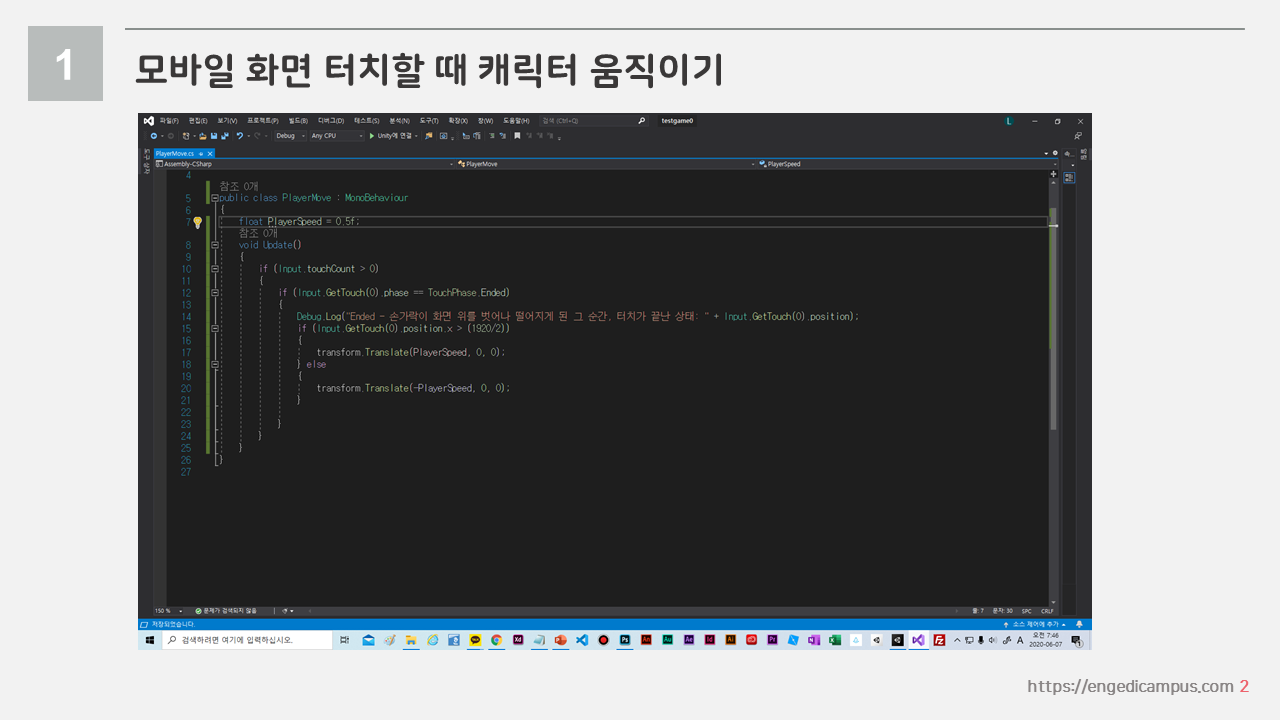Screen dimensions: 1280x720
Task: Click the Task View icon in the taskbar
Action: point(344,640)
